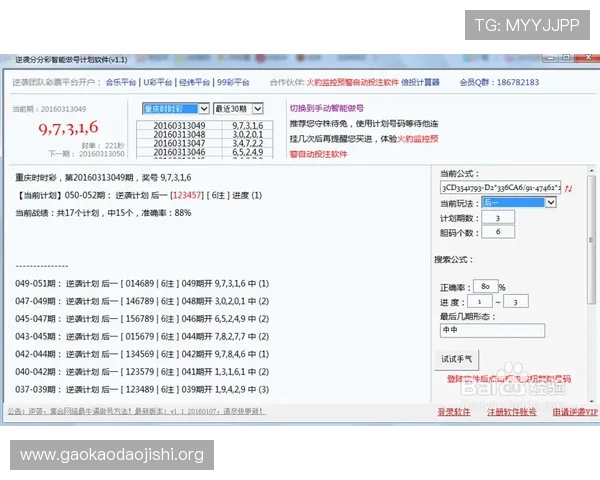Open the U彩平台 link

[158, 82]
